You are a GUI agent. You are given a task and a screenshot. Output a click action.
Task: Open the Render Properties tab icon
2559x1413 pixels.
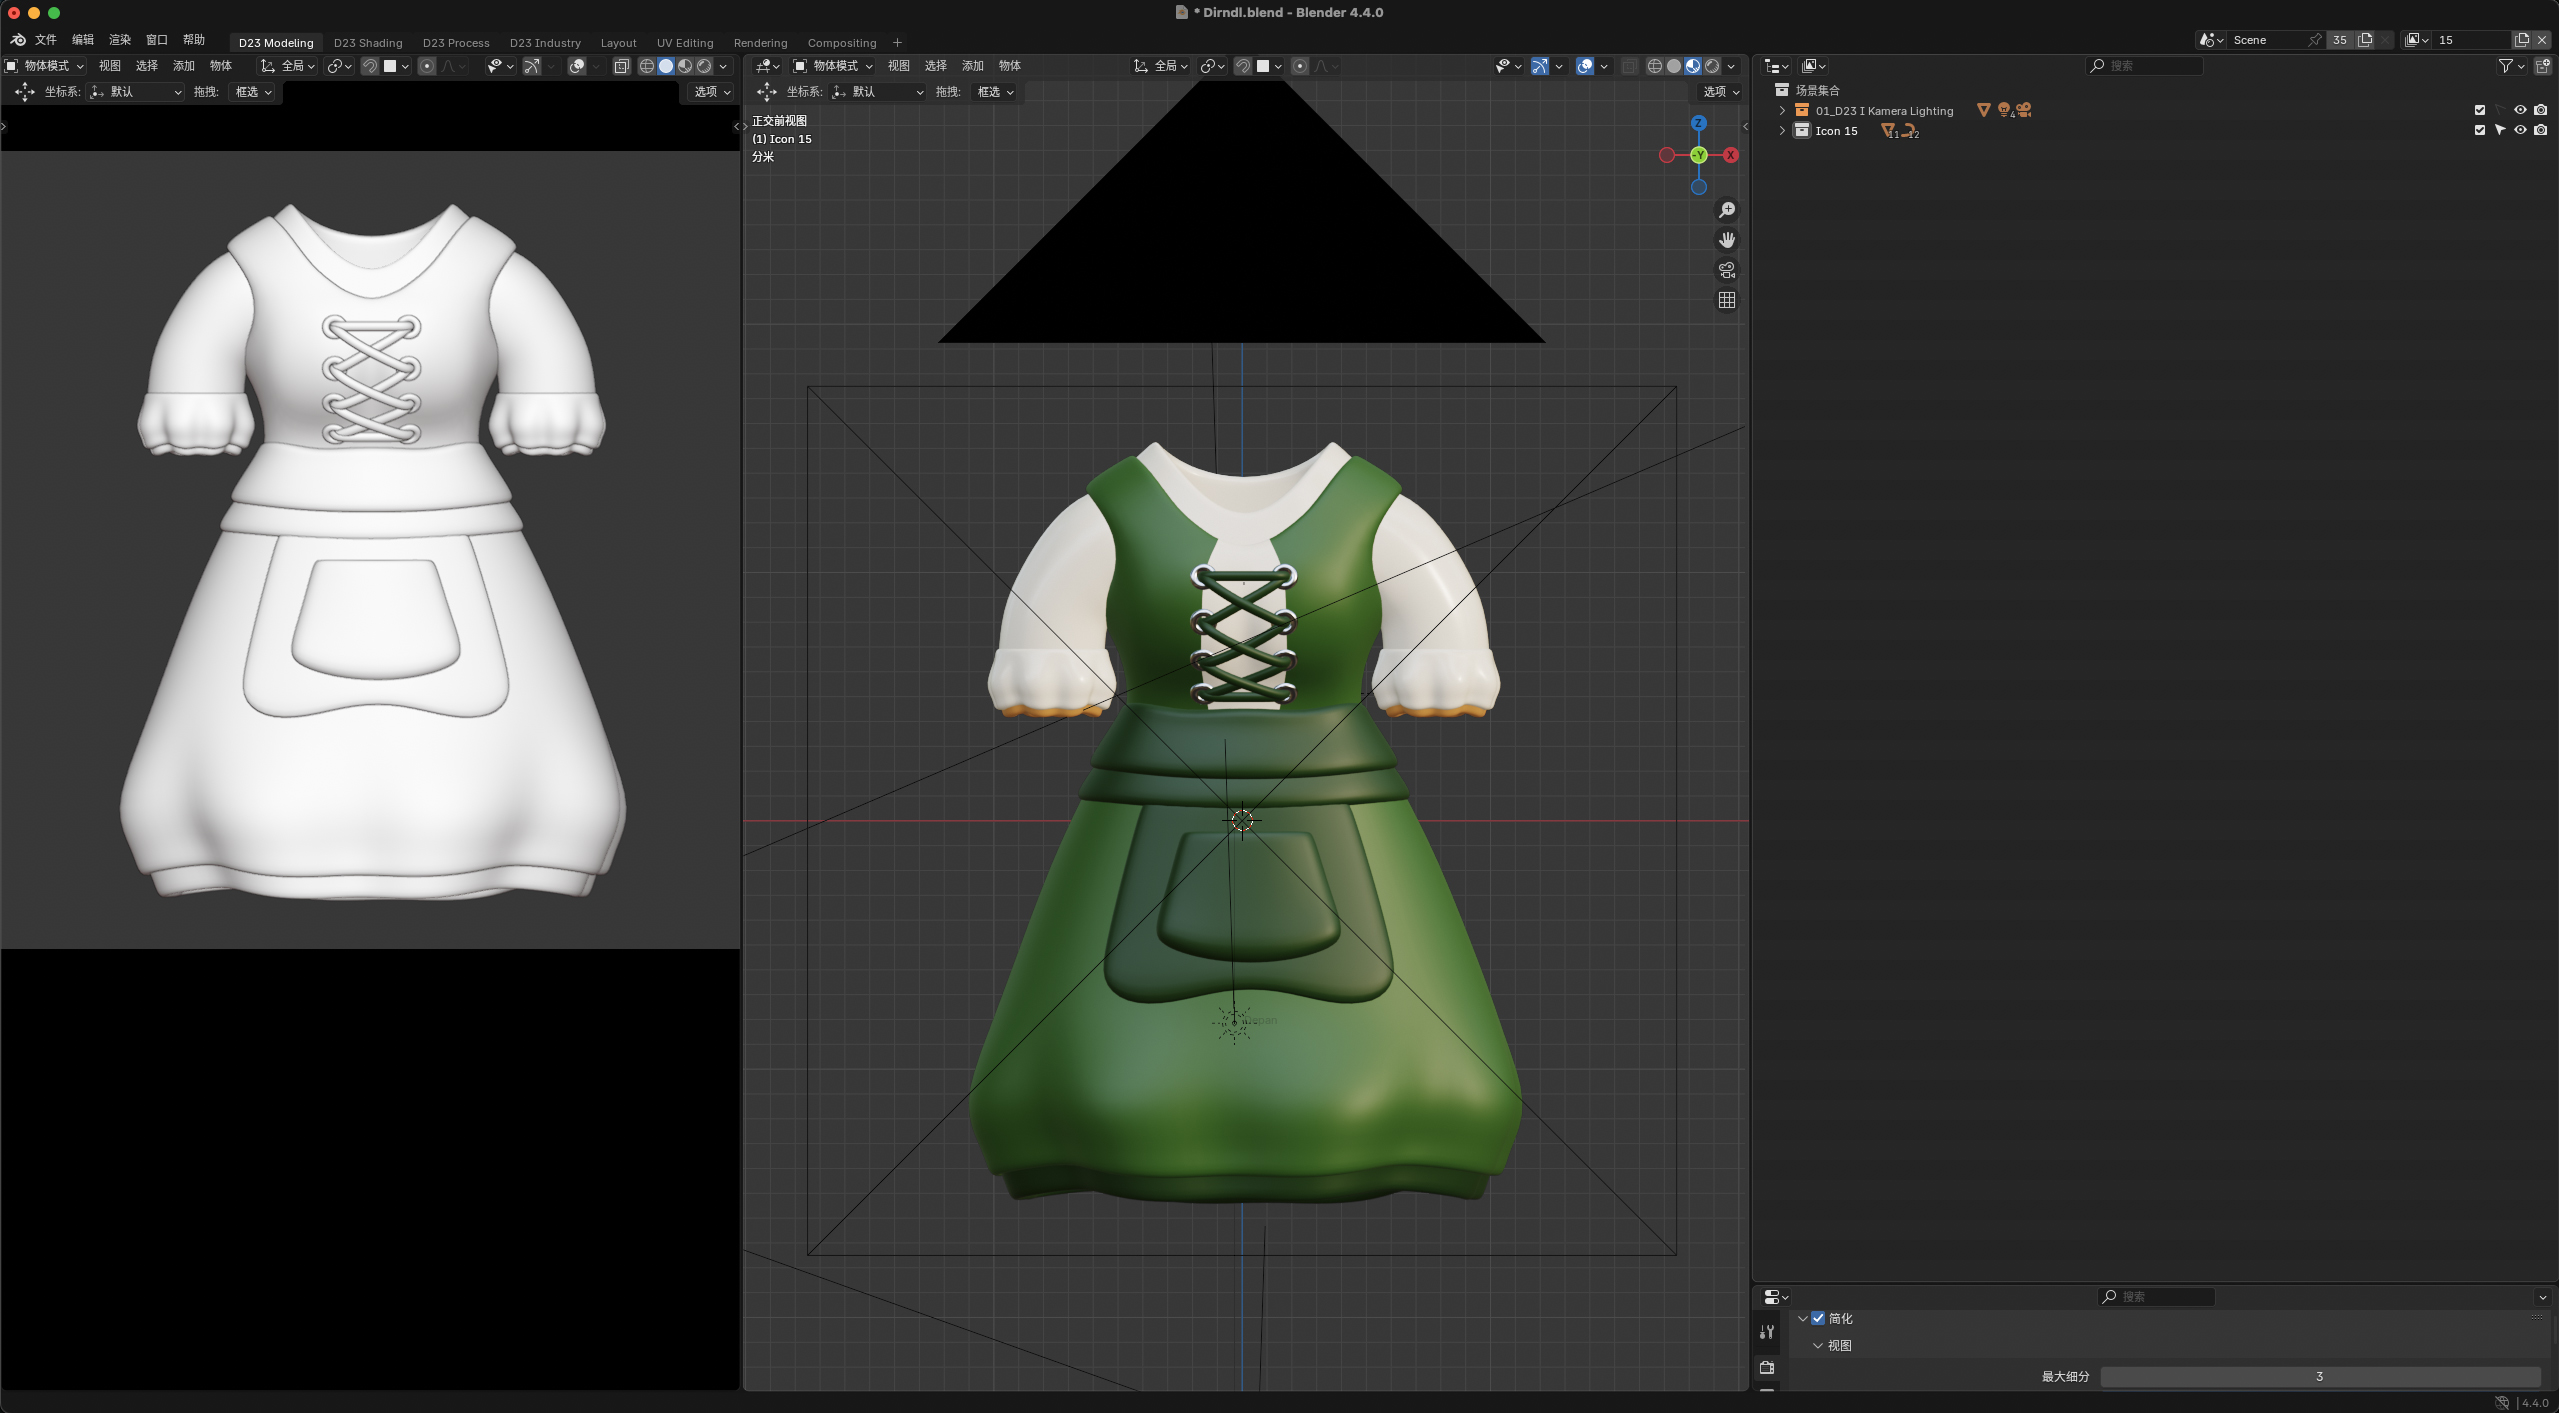1766,1368
